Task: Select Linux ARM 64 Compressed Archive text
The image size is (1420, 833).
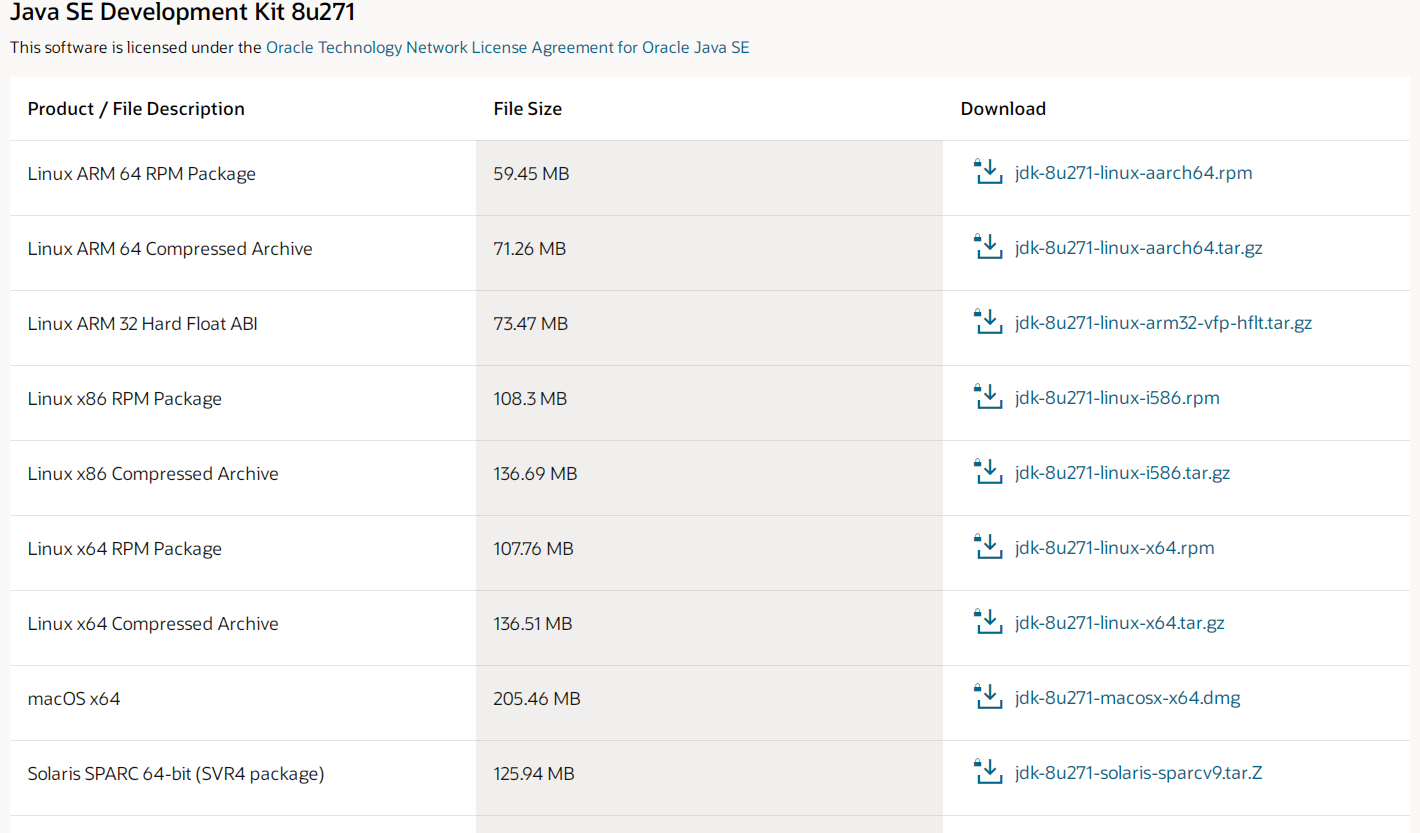Action: point(170,249)
